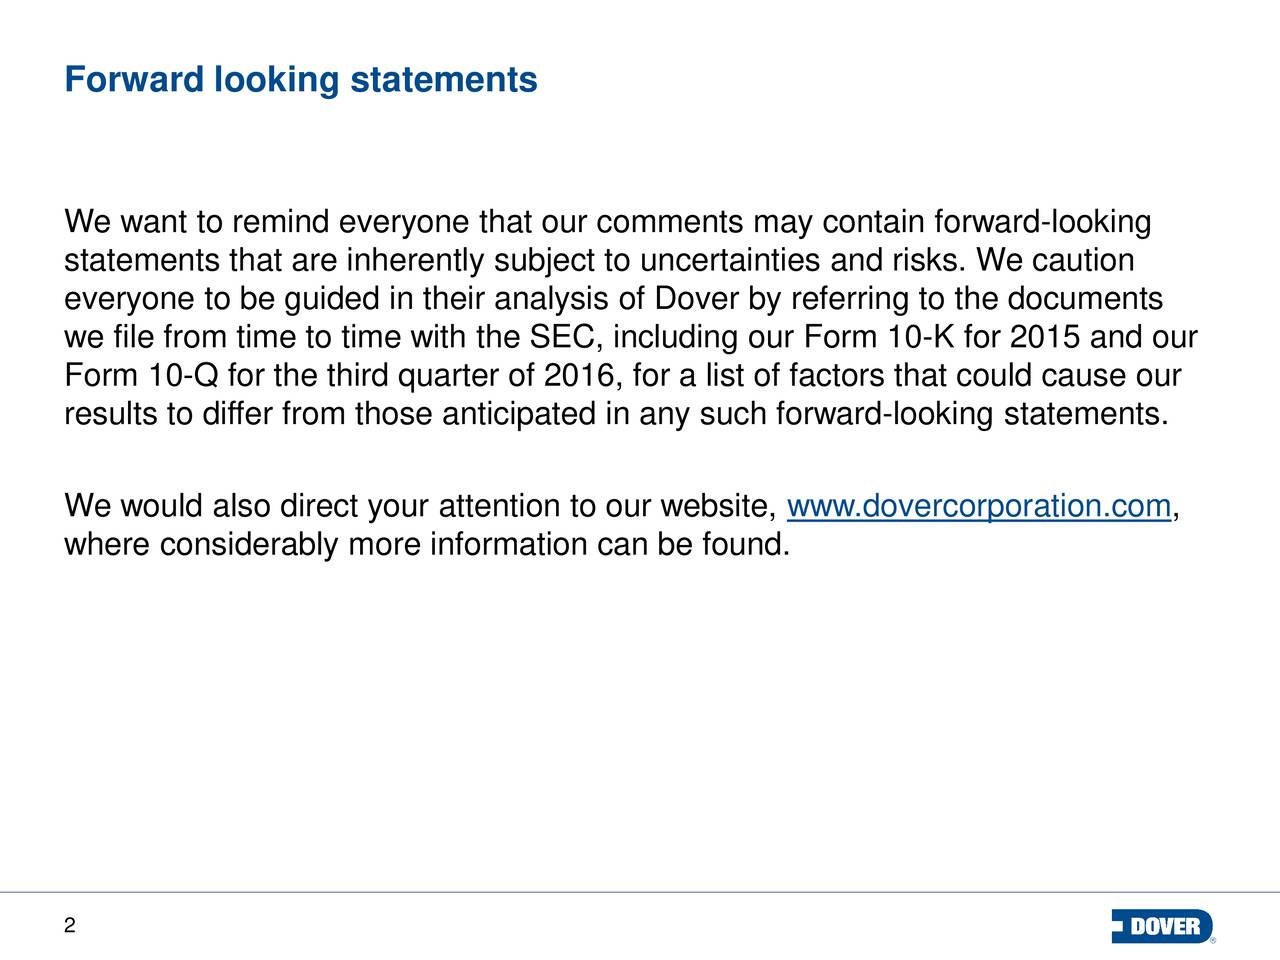1280x960 pixels.
Task: Select the slide number 2
Action: tap(69, 926)
